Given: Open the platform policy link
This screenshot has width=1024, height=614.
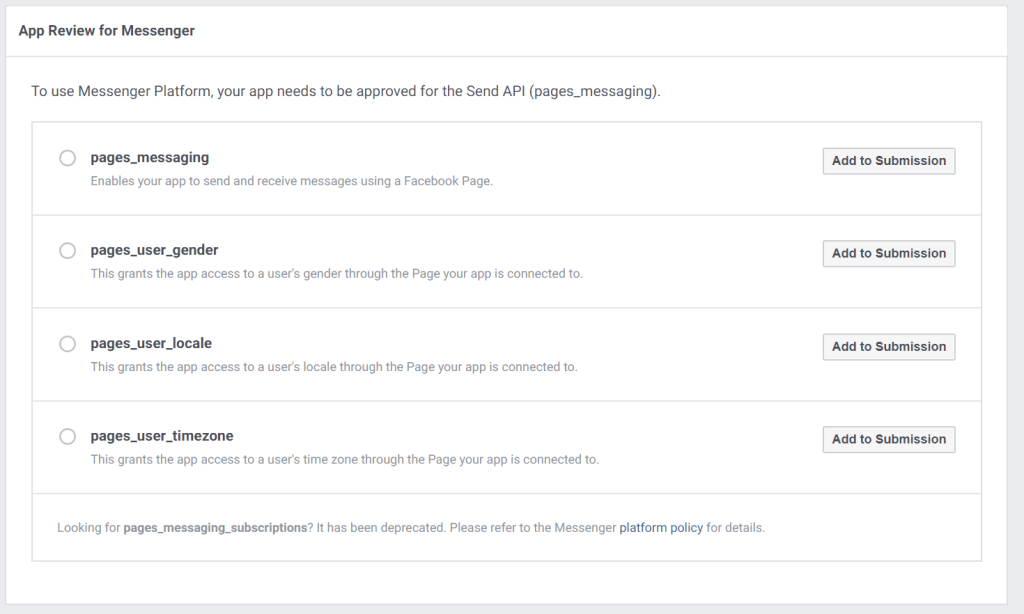Looking at the screenshot, I should point(661,527).
